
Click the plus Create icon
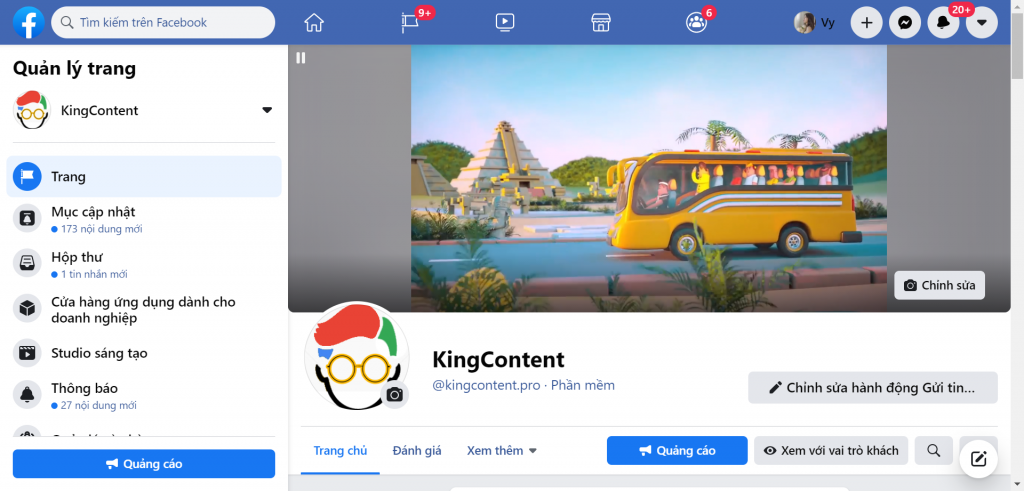point(867,22)
